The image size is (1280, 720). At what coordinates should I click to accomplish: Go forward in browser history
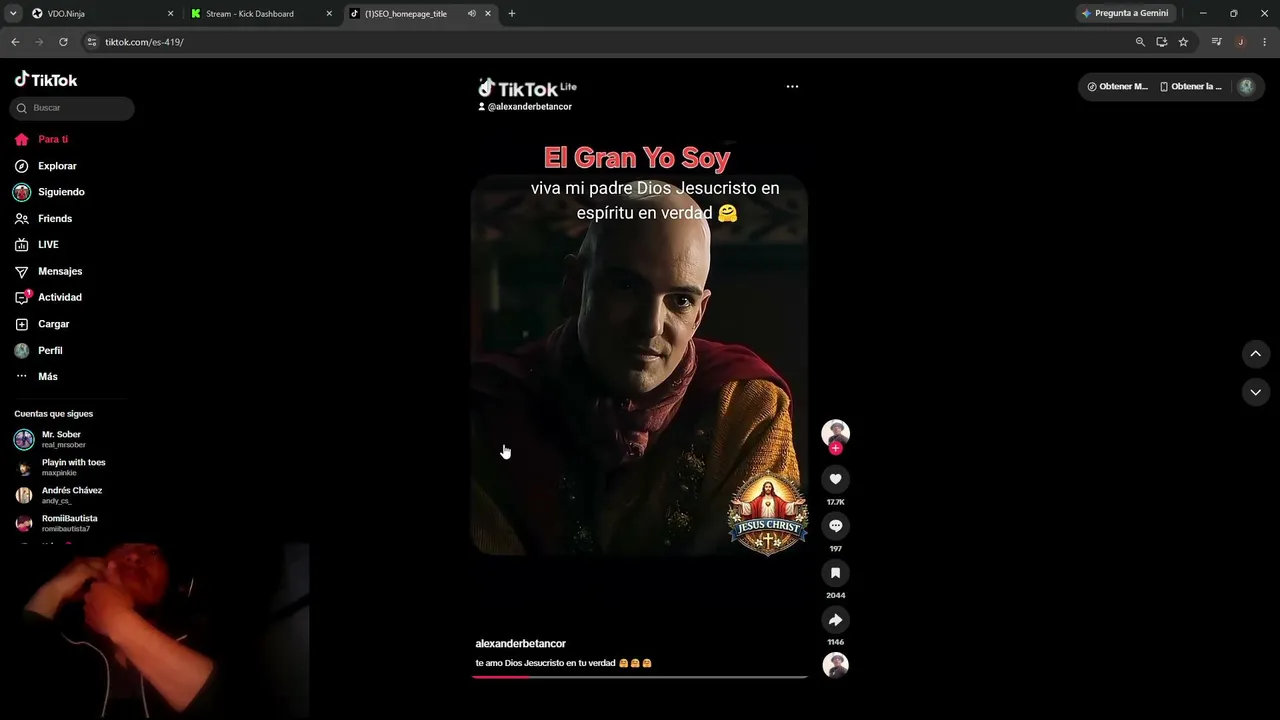(39, 42)
